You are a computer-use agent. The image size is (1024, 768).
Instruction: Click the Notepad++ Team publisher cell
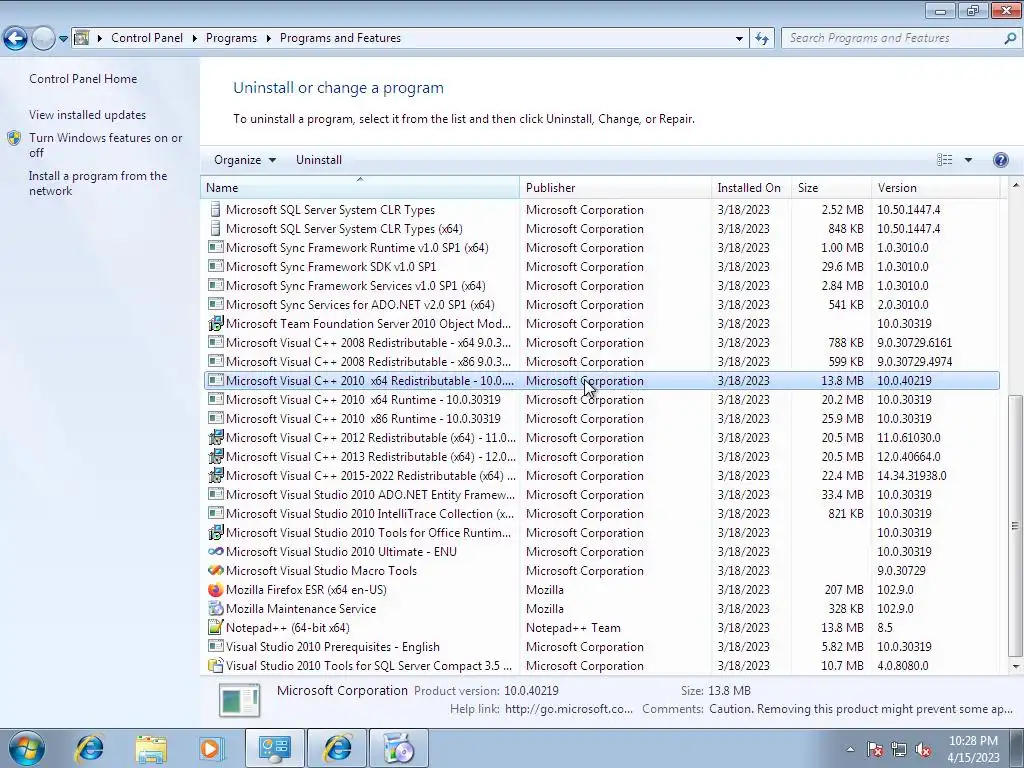pyautogui.click(x=573, y=628)
